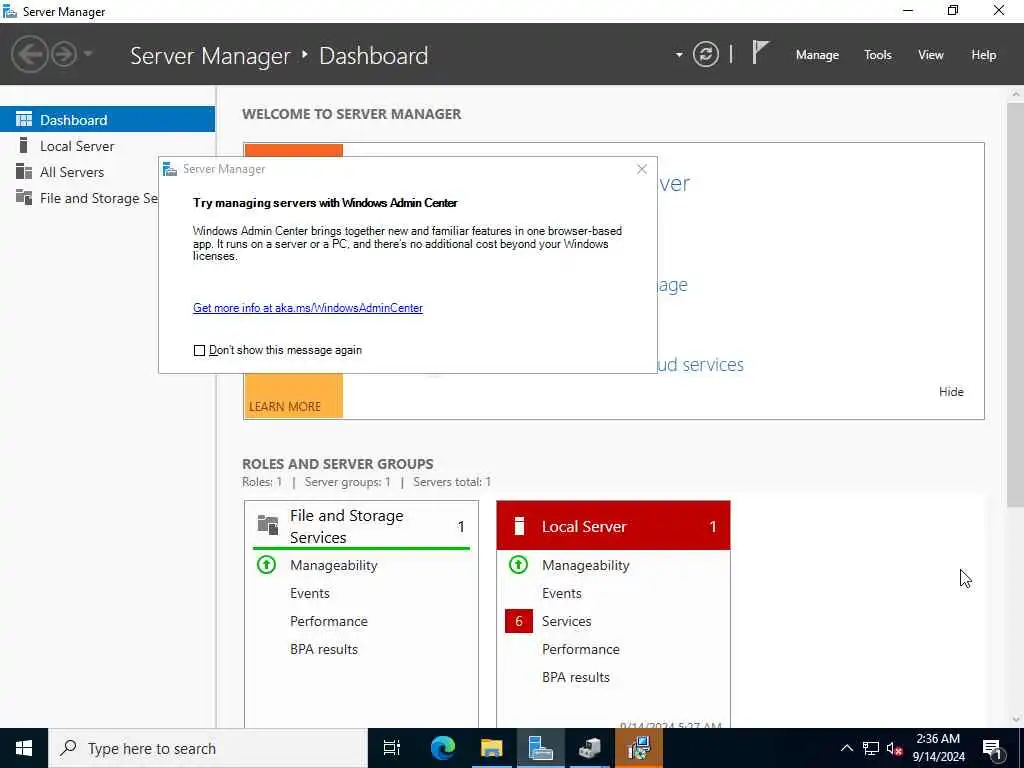Open Events under File and Storage Services
This screenshot has height=768, width=1024.
[310, 593]
